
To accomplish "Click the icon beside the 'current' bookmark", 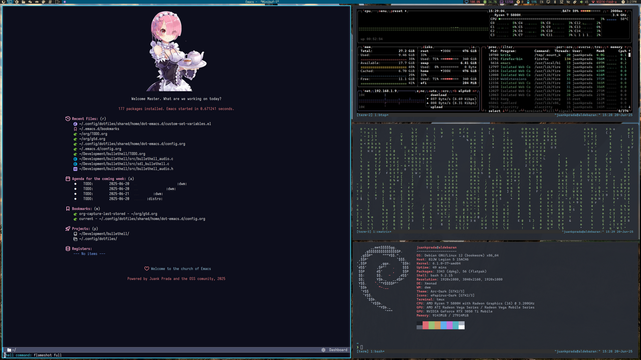I will (x=75, y=219).
